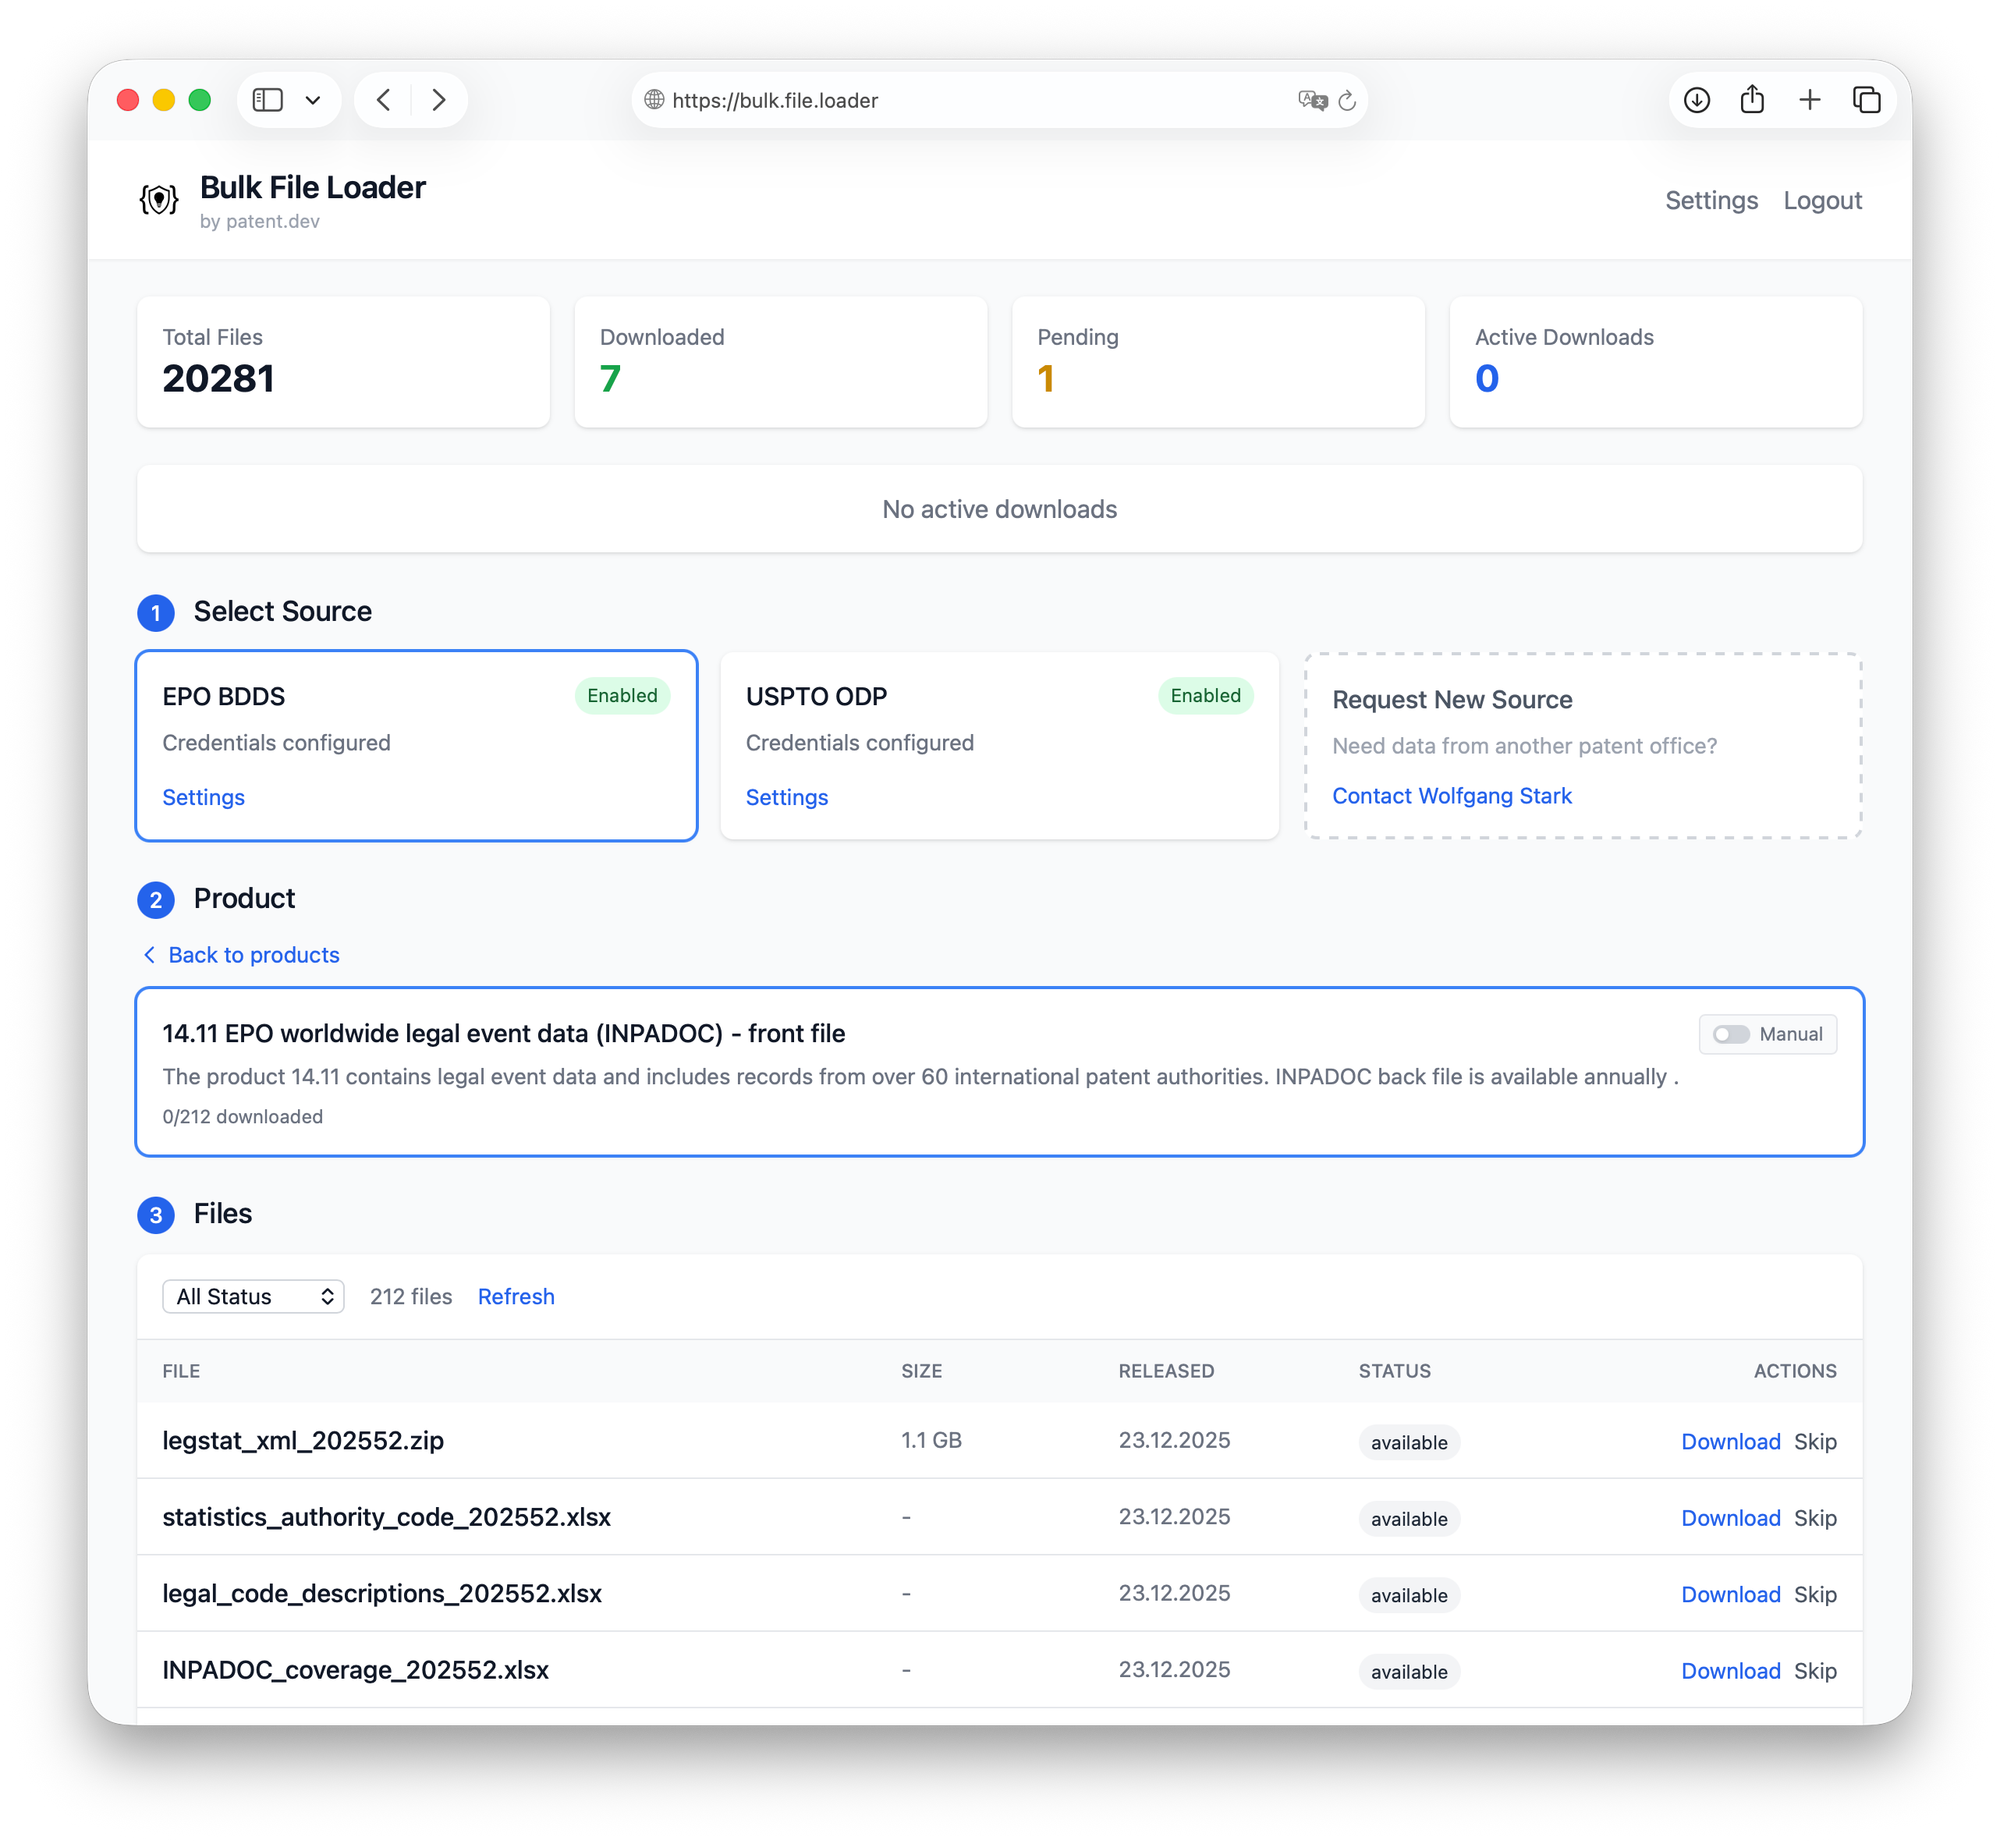This screenshot has width=2000, height=1841.
Task: Open the translate icon in address bar
Action: click(1311, 100)
